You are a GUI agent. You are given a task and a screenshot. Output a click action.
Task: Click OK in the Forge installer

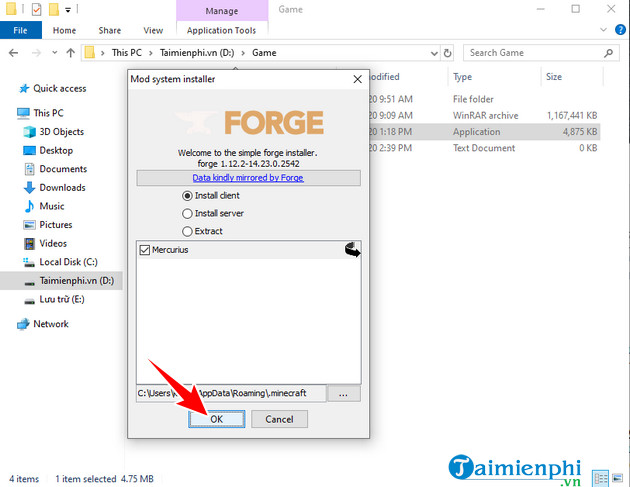click(216, 419)
